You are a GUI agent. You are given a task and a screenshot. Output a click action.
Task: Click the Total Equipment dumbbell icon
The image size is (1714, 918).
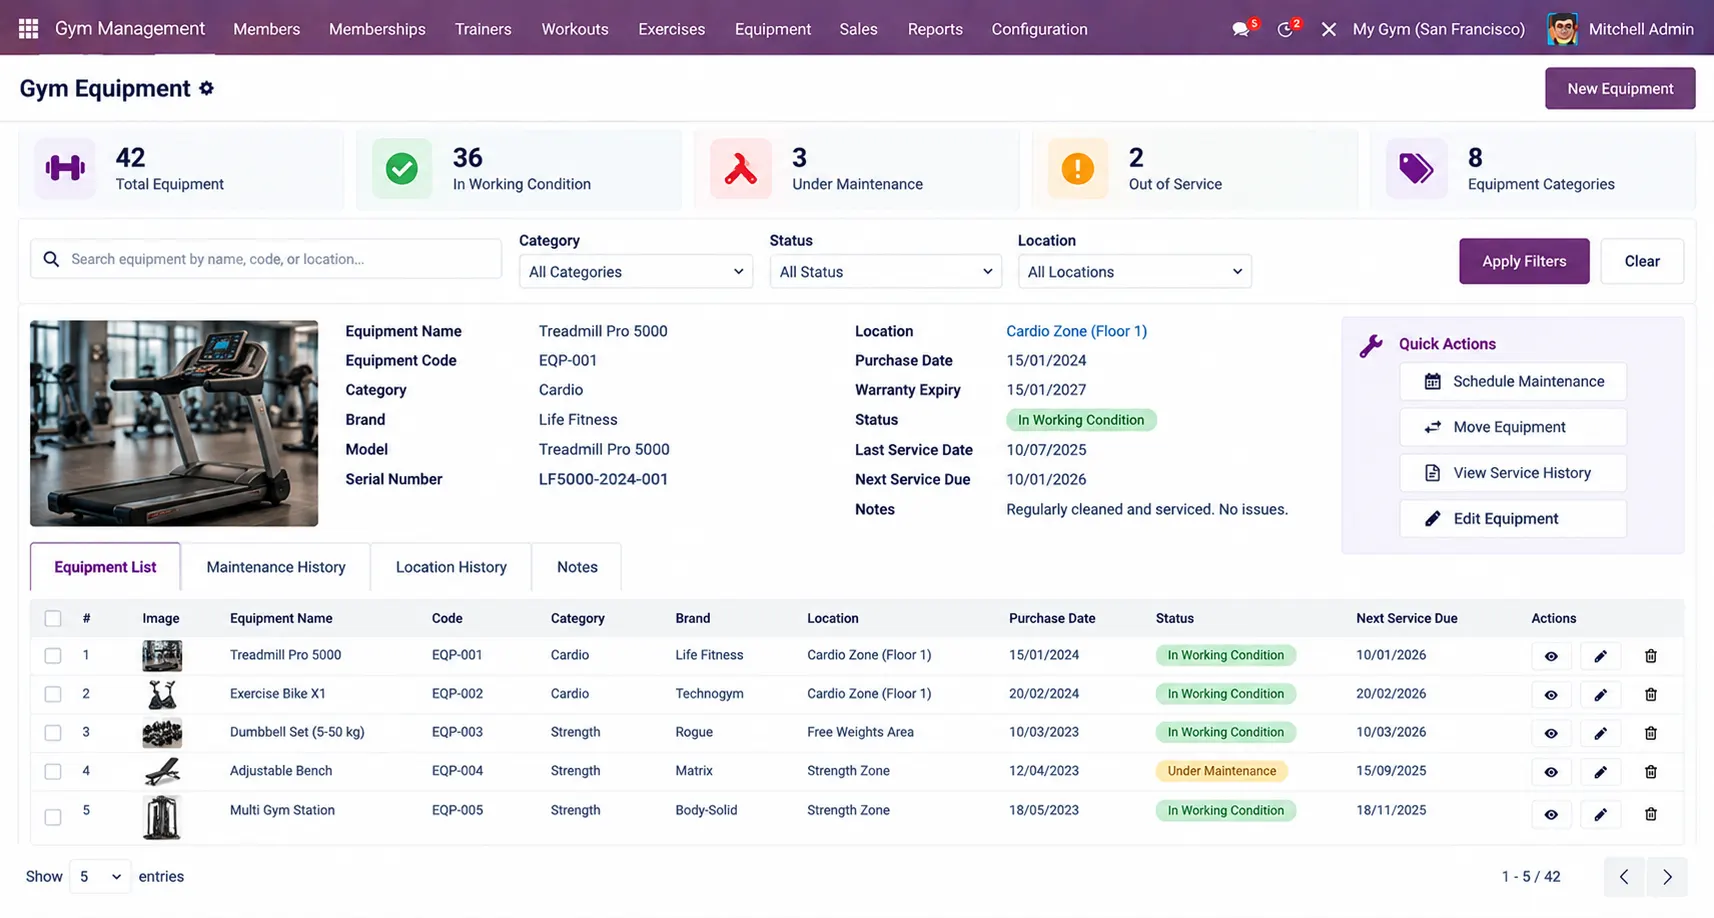65,168
